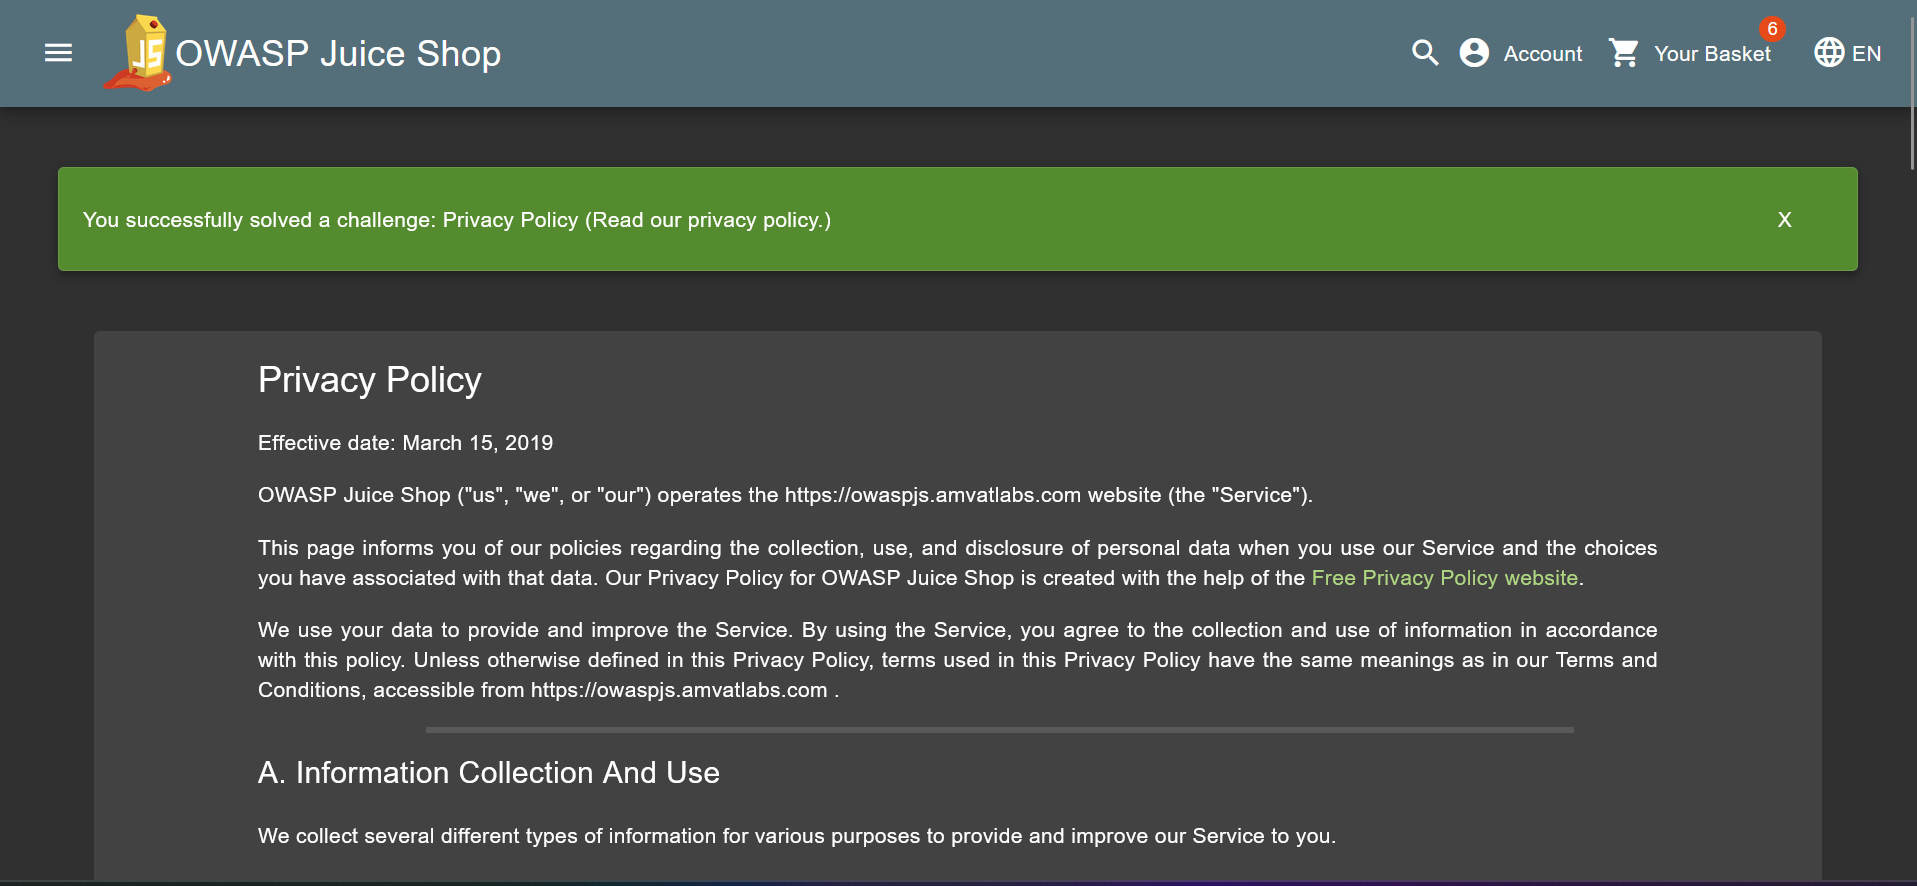Go home via OWASP Juice Shop title

click(338, 54)
